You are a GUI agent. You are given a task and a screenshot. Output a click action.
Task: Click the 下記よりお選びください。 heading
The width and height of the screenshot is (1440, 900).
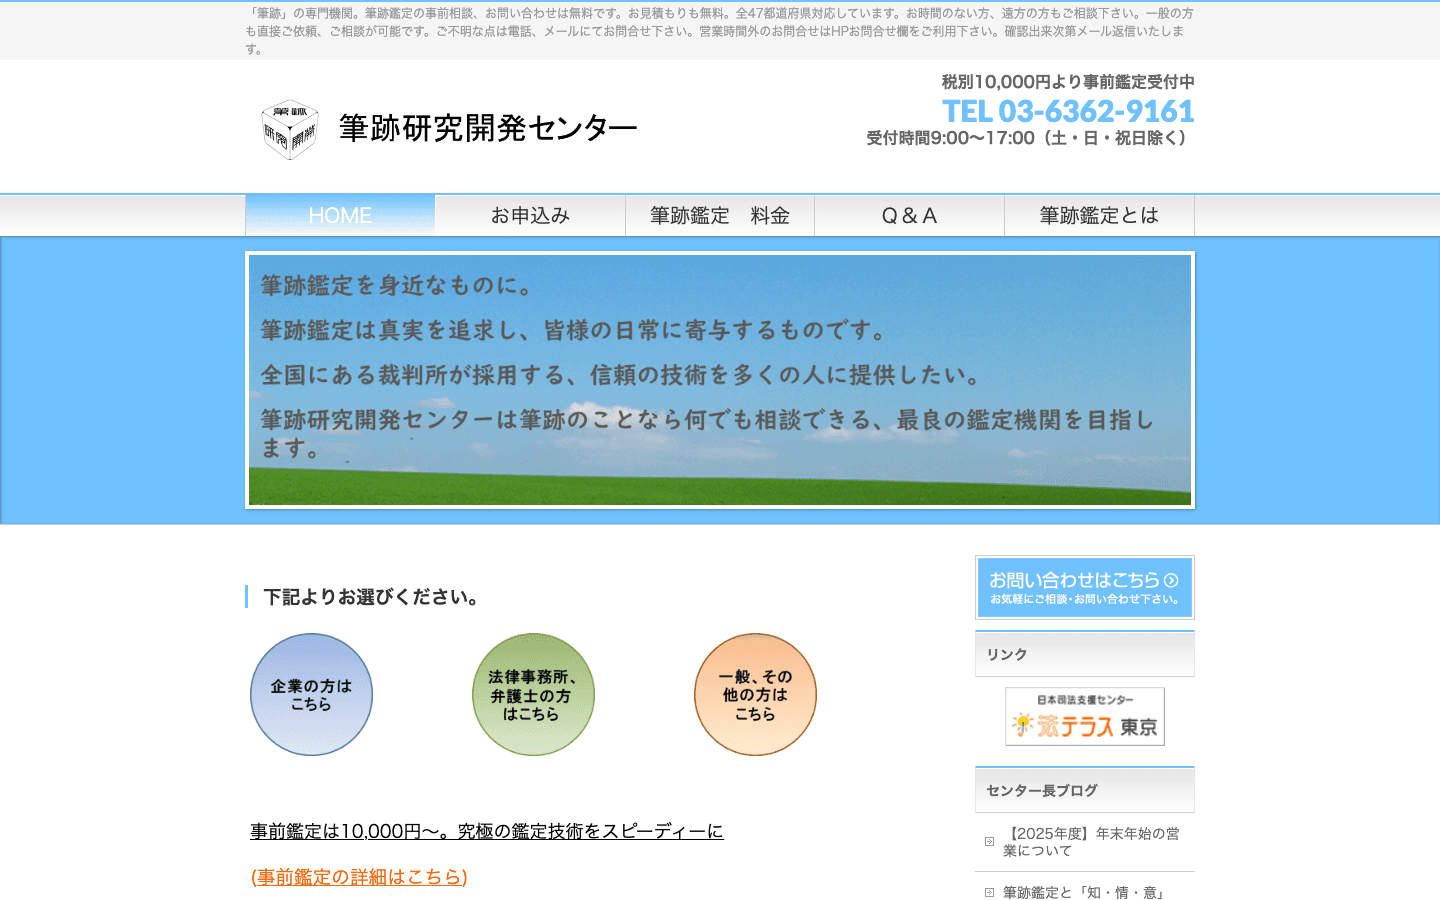372,597
